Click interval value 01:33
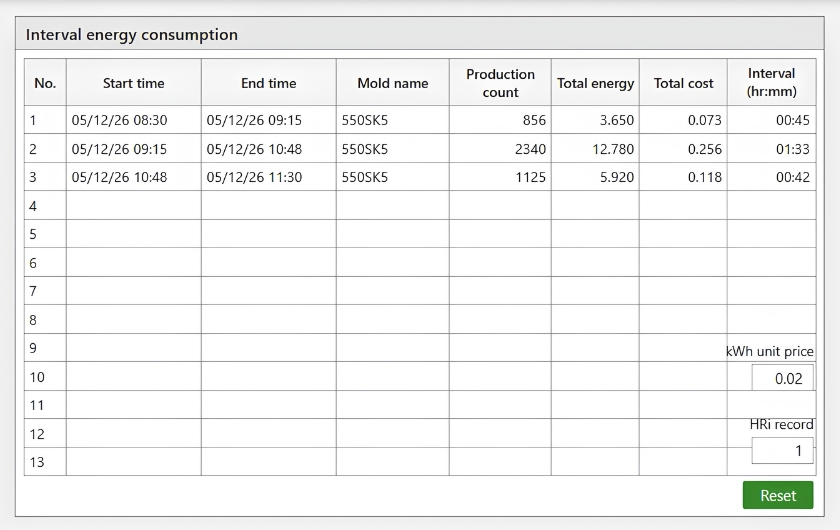The height and width of the screenshot is (530, 840). (x=793, y=149)
